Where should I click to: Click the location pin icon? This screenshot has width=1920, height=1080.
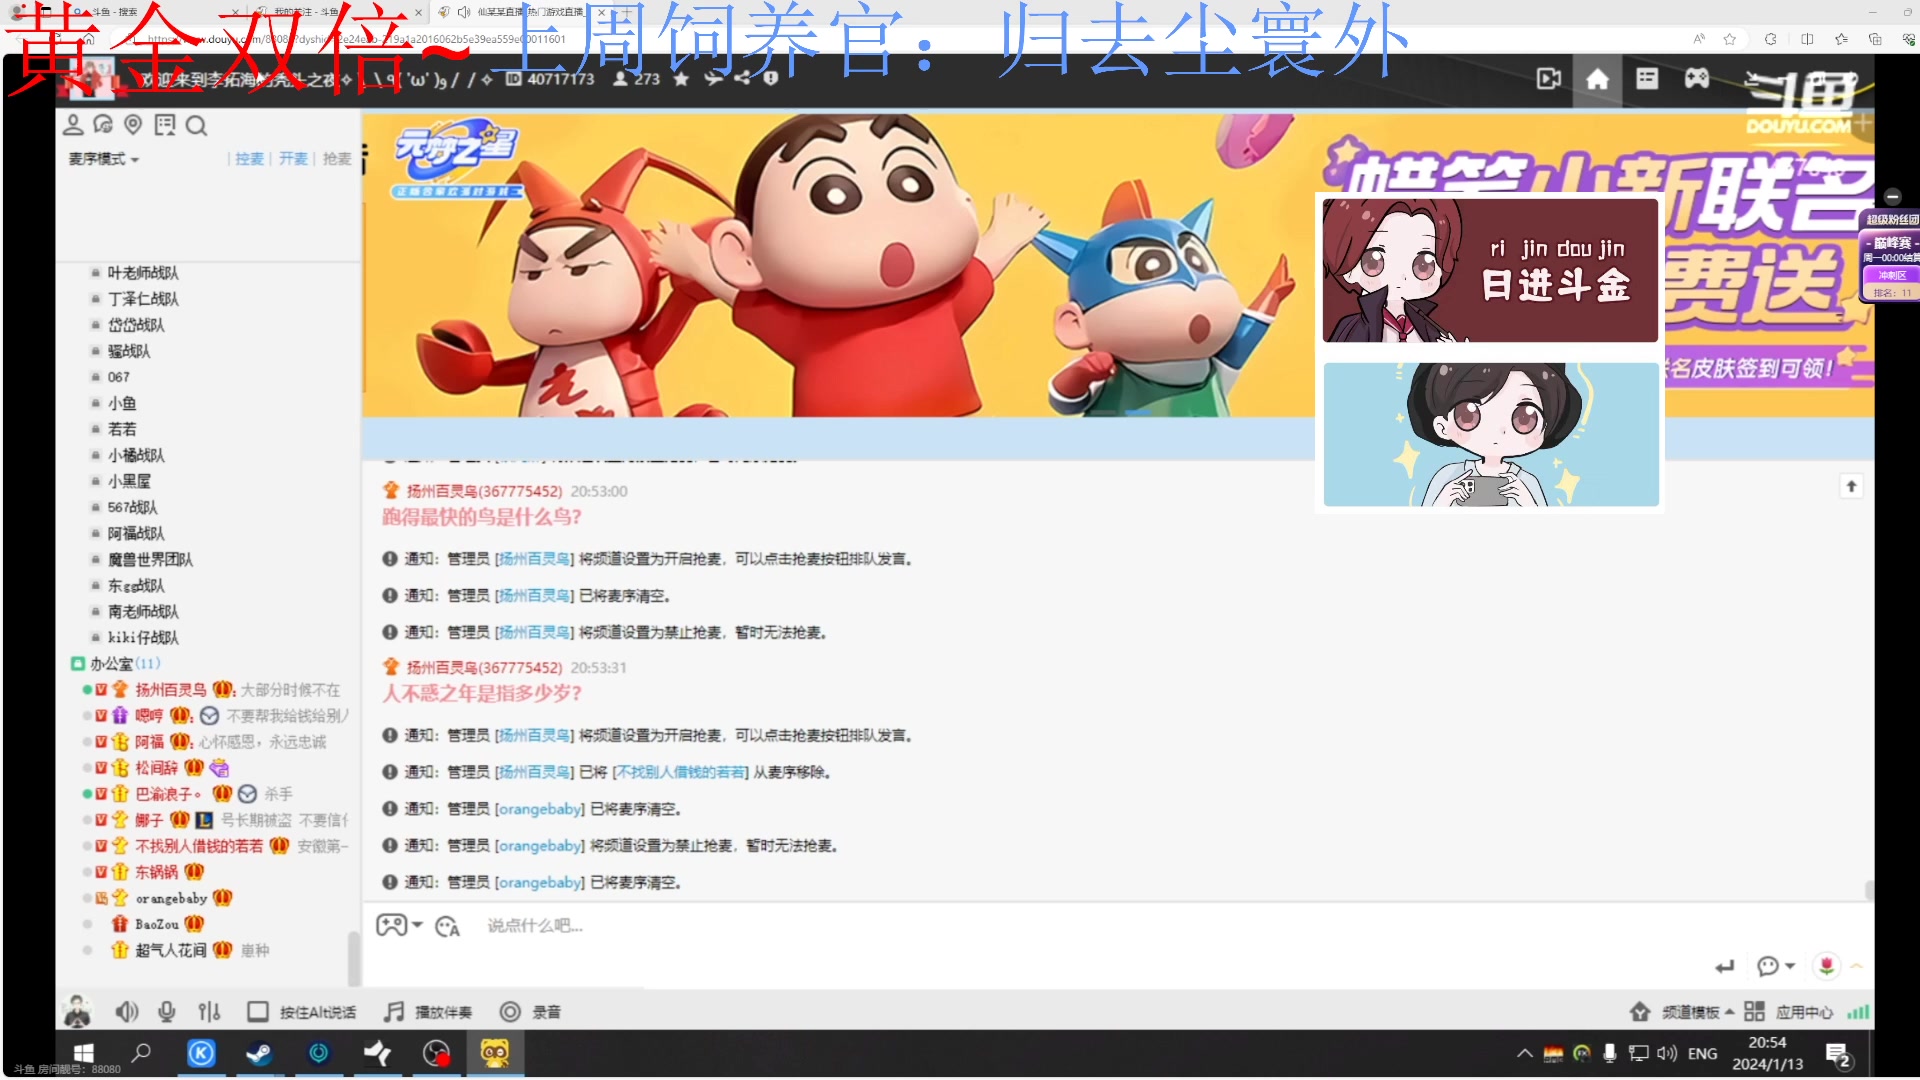tap(133, 125)
